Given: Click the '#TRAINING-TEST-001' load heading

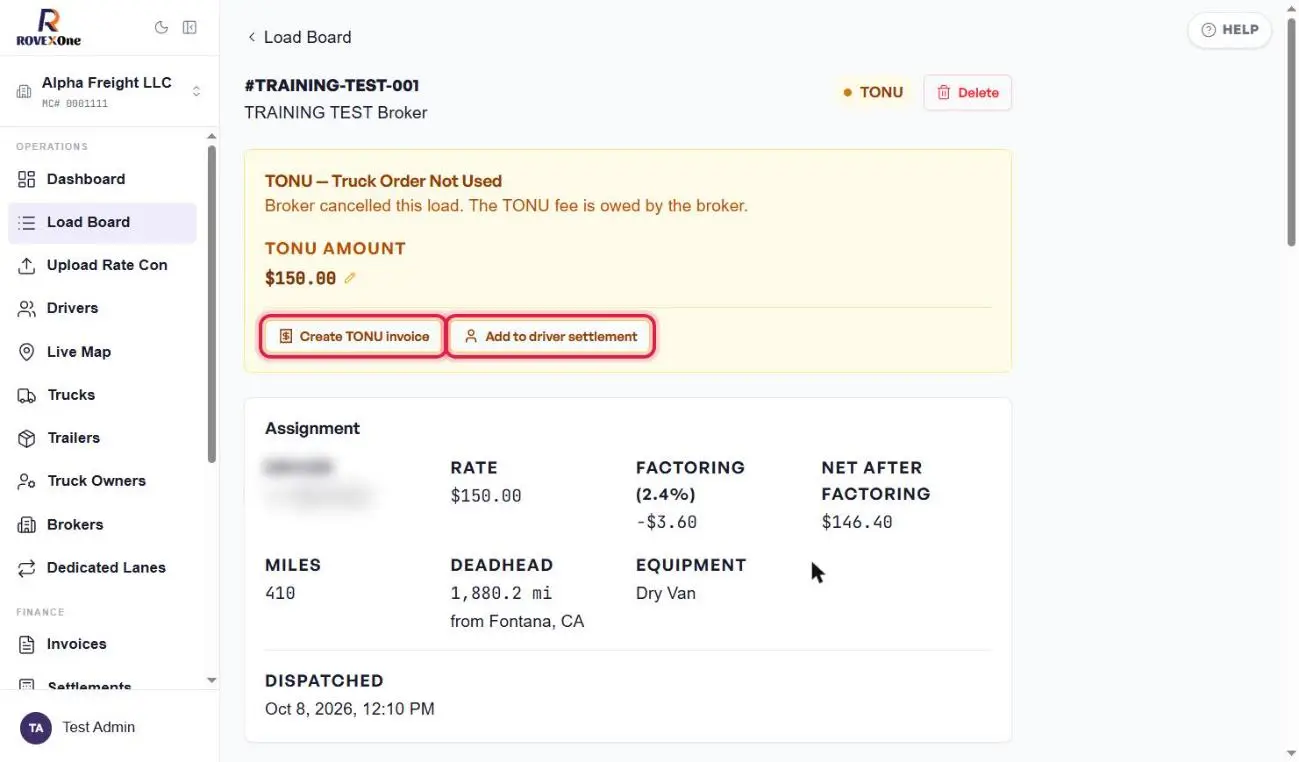Looking at the screenshot, I should (x=332, y=86).
